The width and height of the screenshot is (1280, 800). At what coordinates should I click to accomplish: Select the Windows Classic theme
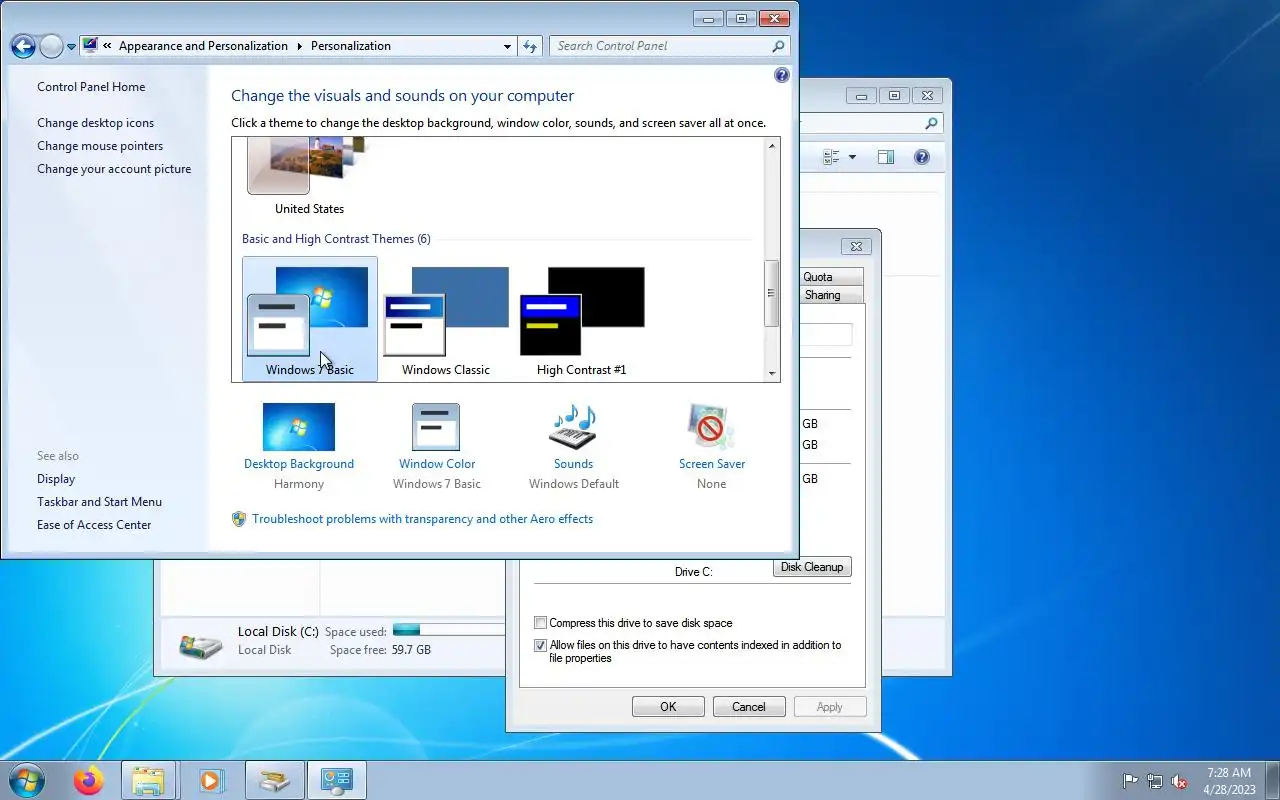446,319
